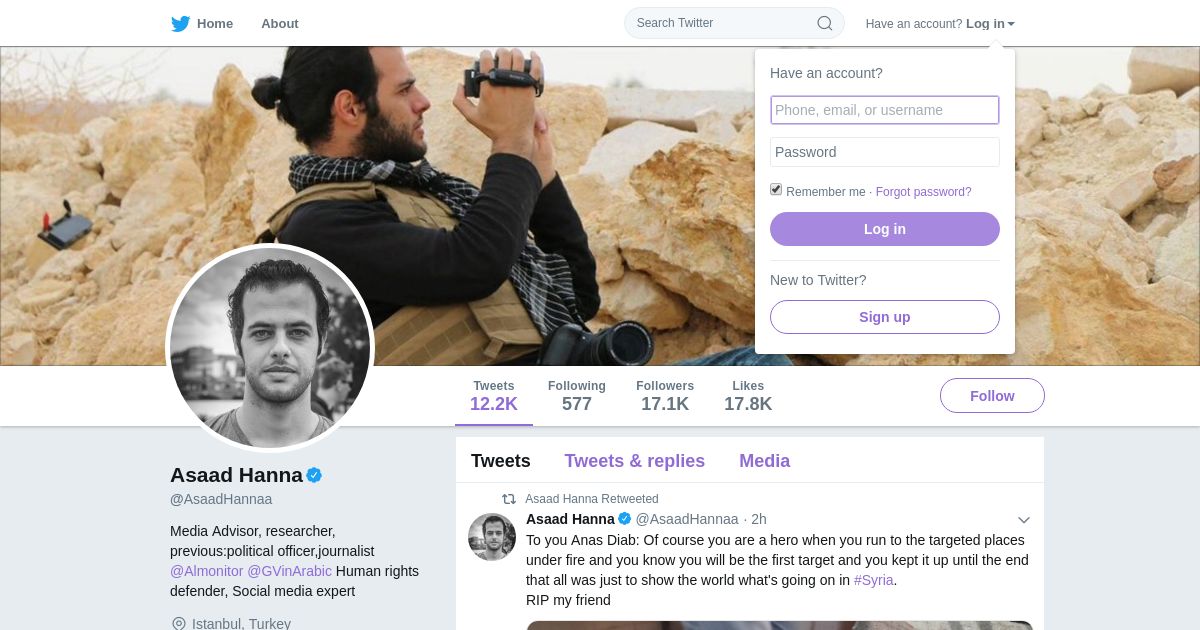The height and width of the screenshot is (630, 1200).
Task: Click the Twitter bird logo icon
Action: tap(180, 24)
